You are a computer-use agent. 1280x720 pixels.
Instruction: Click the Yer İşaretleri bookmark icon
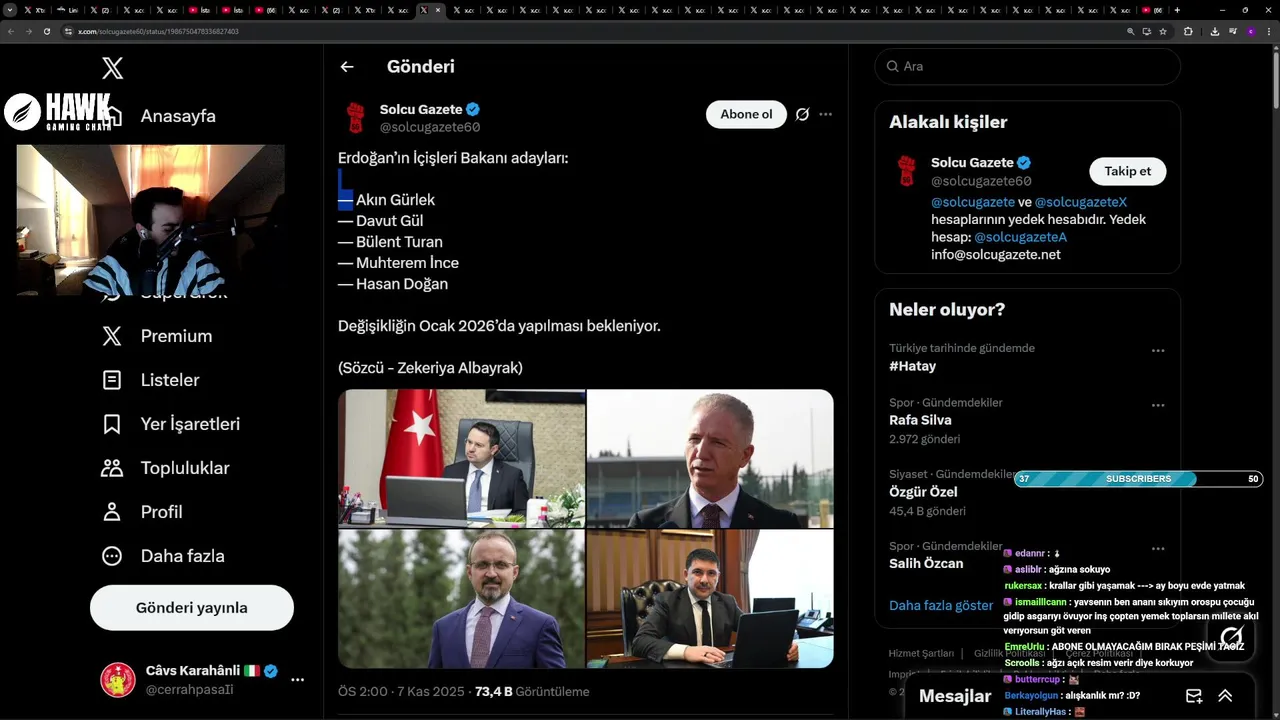(x=112, y=424)
